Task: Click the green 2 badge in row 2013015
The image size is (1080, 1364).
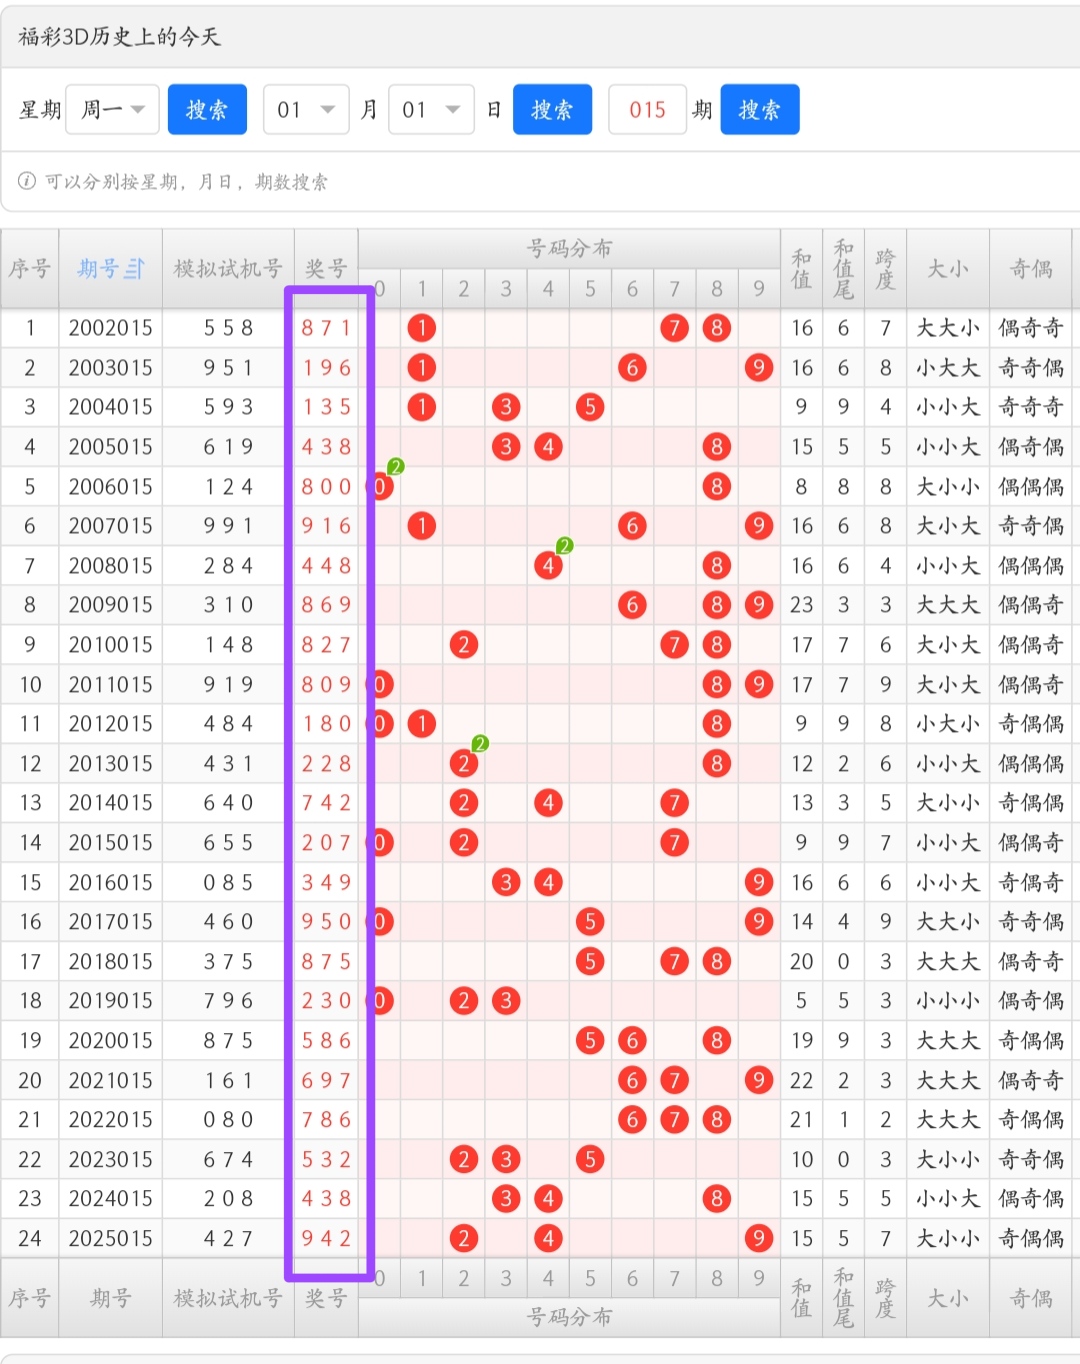Action: tap(480, 744)
